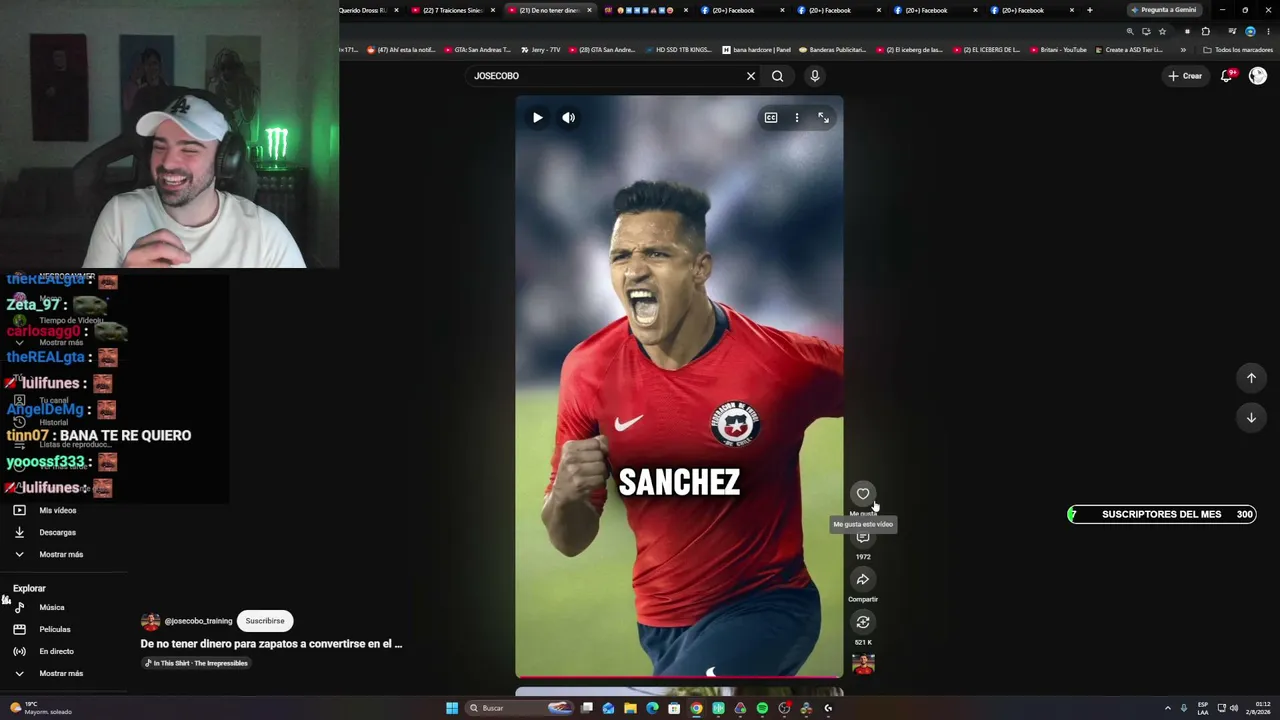This screenshot has width=1280, height=720.
Task: Close the 'De no tener dinero' tab
Action: coord(590,10)
